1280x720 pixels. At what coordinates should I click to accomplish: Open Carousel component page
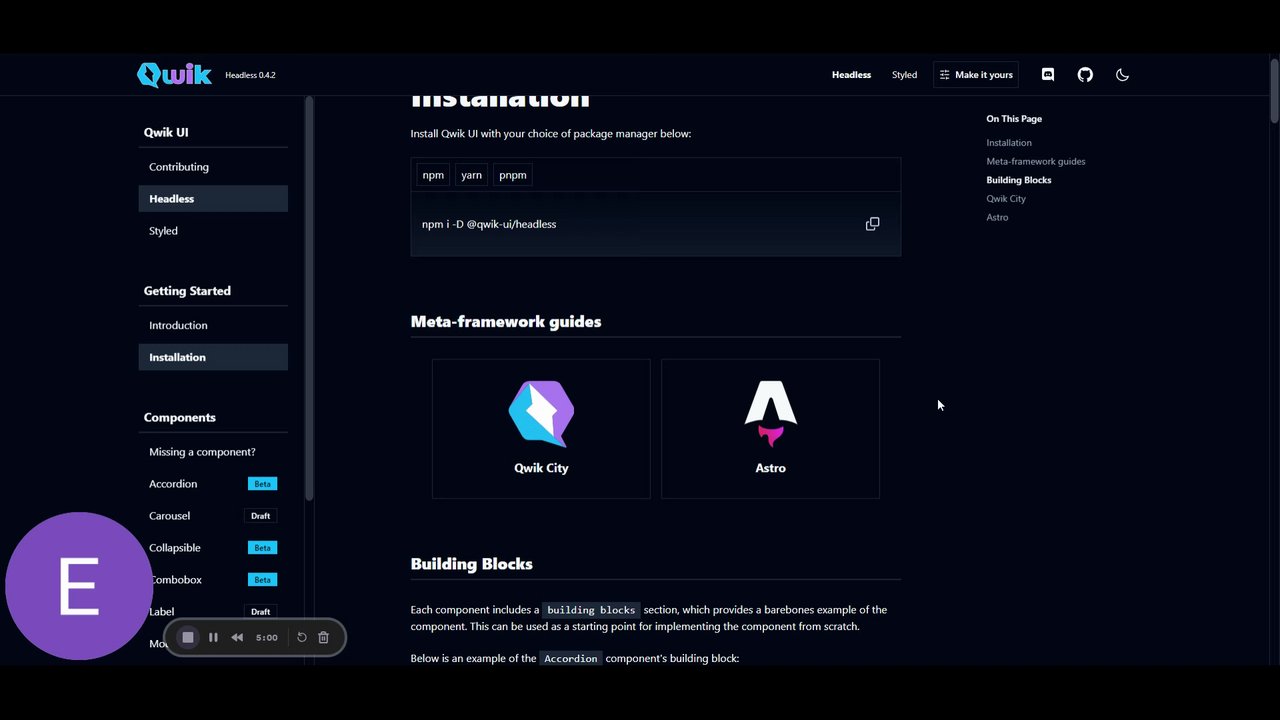pos(169,516)
